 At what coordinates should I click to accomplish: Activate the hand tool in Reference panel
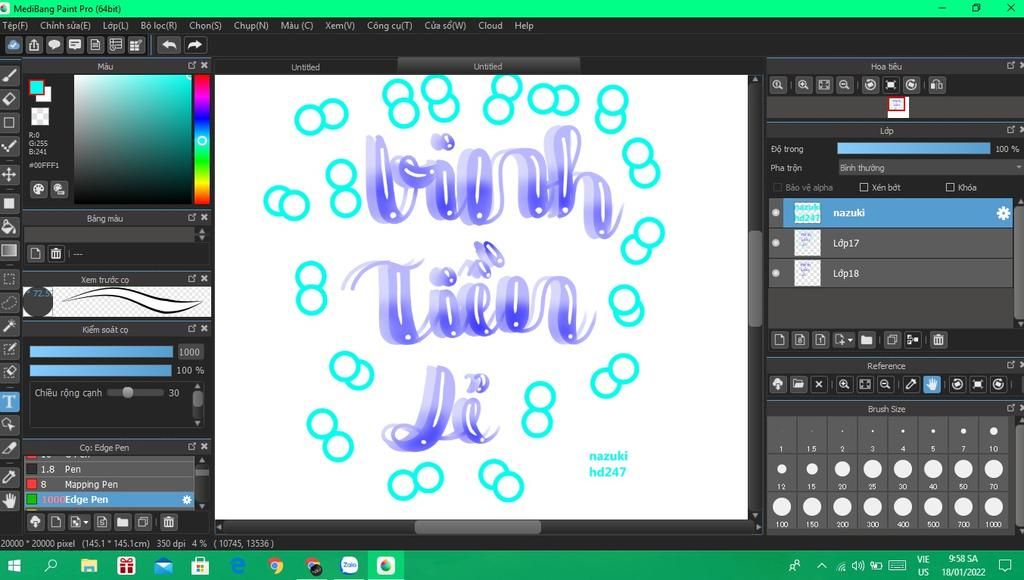tap(931, 384)
